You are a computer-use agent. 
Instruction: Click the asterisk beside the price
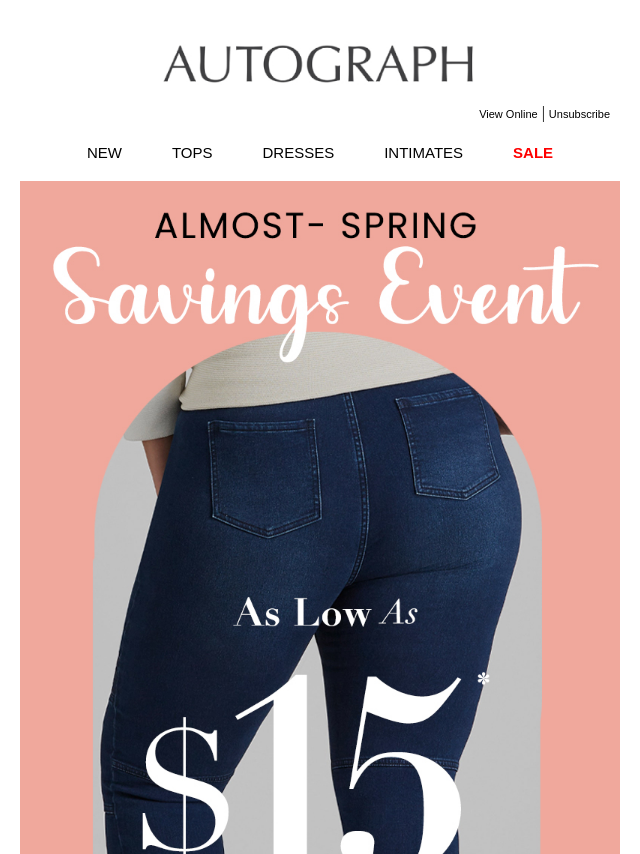click(483, 679)
